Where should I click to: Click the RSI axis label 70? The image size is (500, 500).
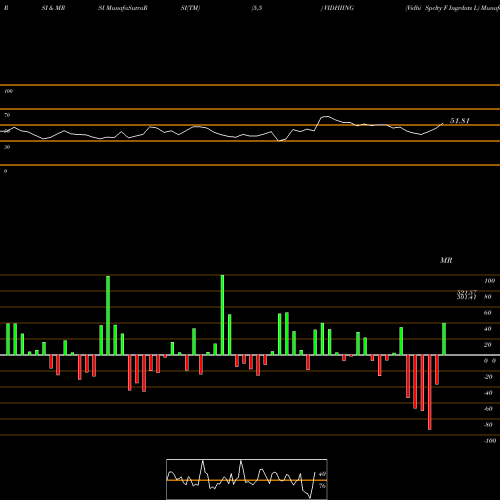coord(7,115)
